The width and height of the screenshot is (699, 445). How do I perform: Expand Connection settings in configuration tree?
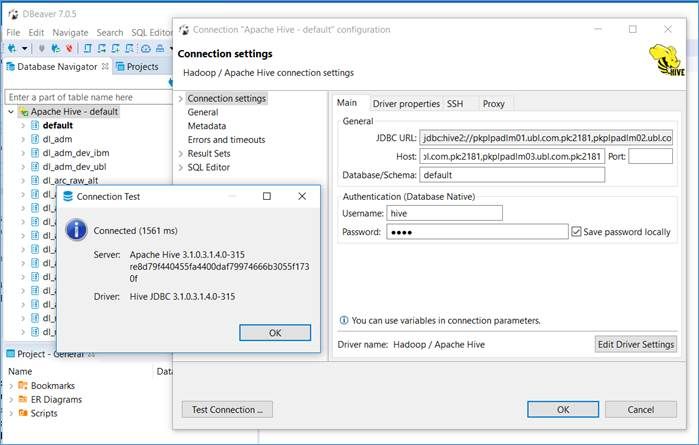click(181, 99)
